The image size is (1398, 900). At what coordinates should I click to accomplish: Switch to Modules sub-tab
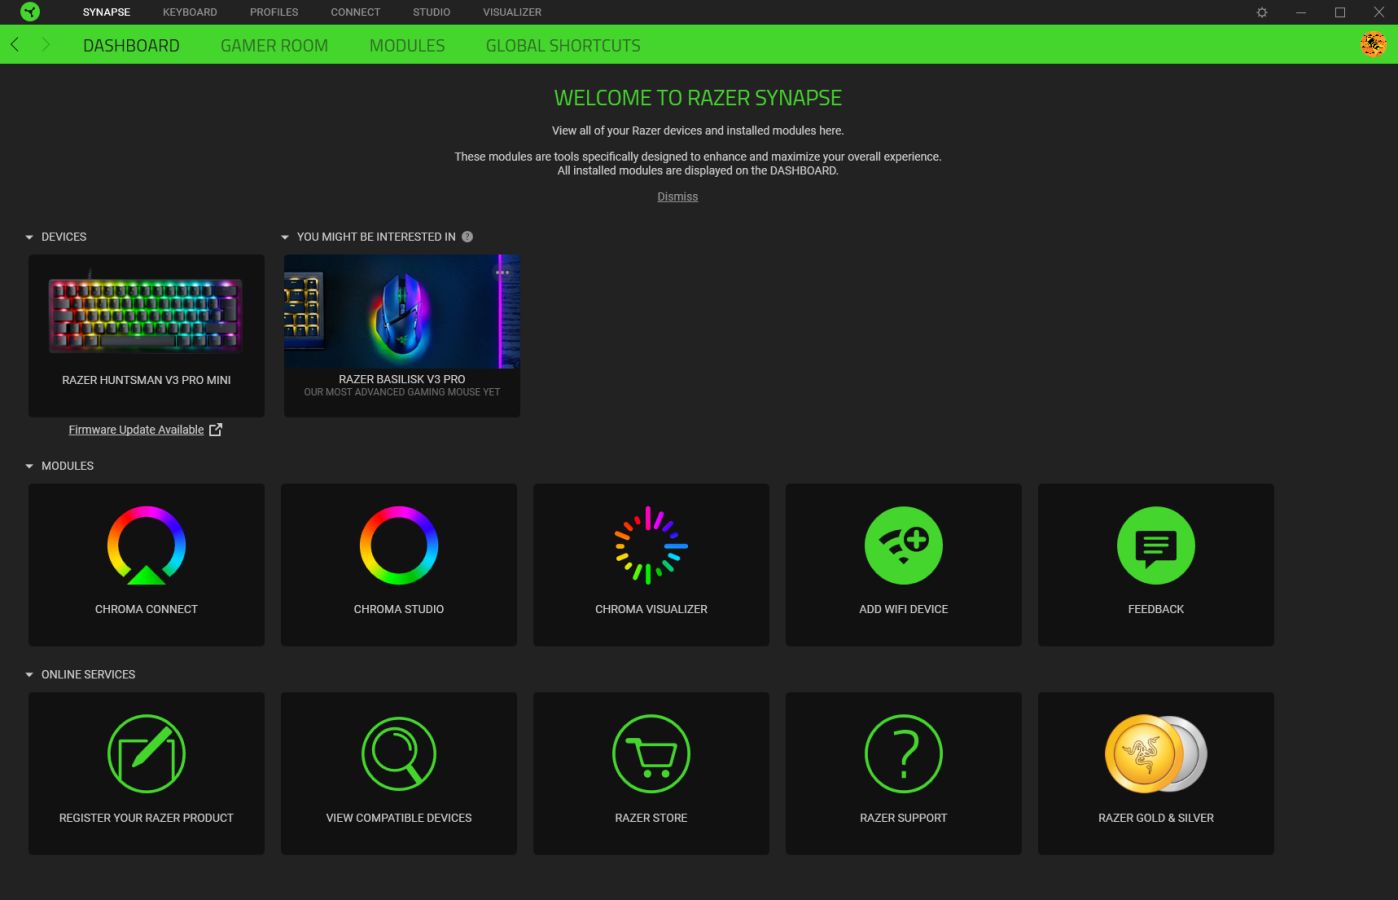[x=407, y=45]
